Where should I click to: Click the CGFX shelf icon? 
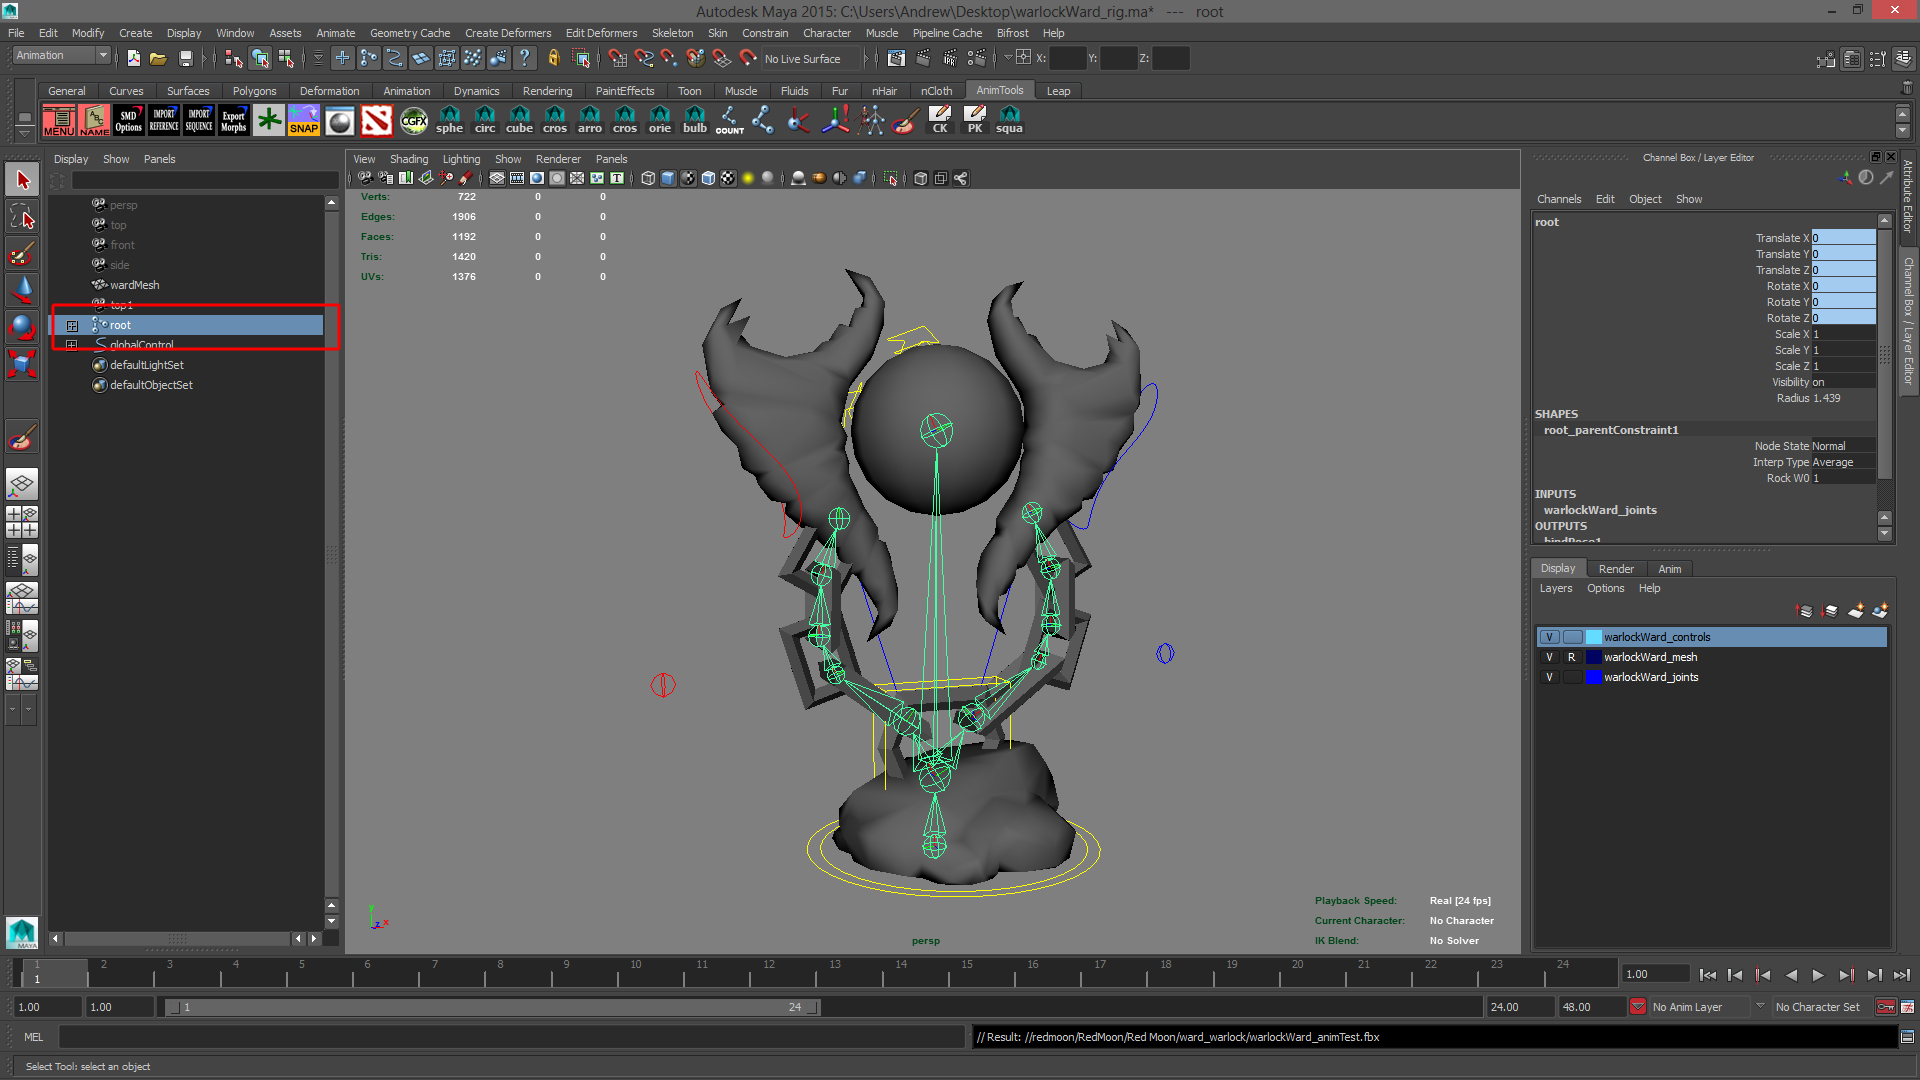click(413, 121)
